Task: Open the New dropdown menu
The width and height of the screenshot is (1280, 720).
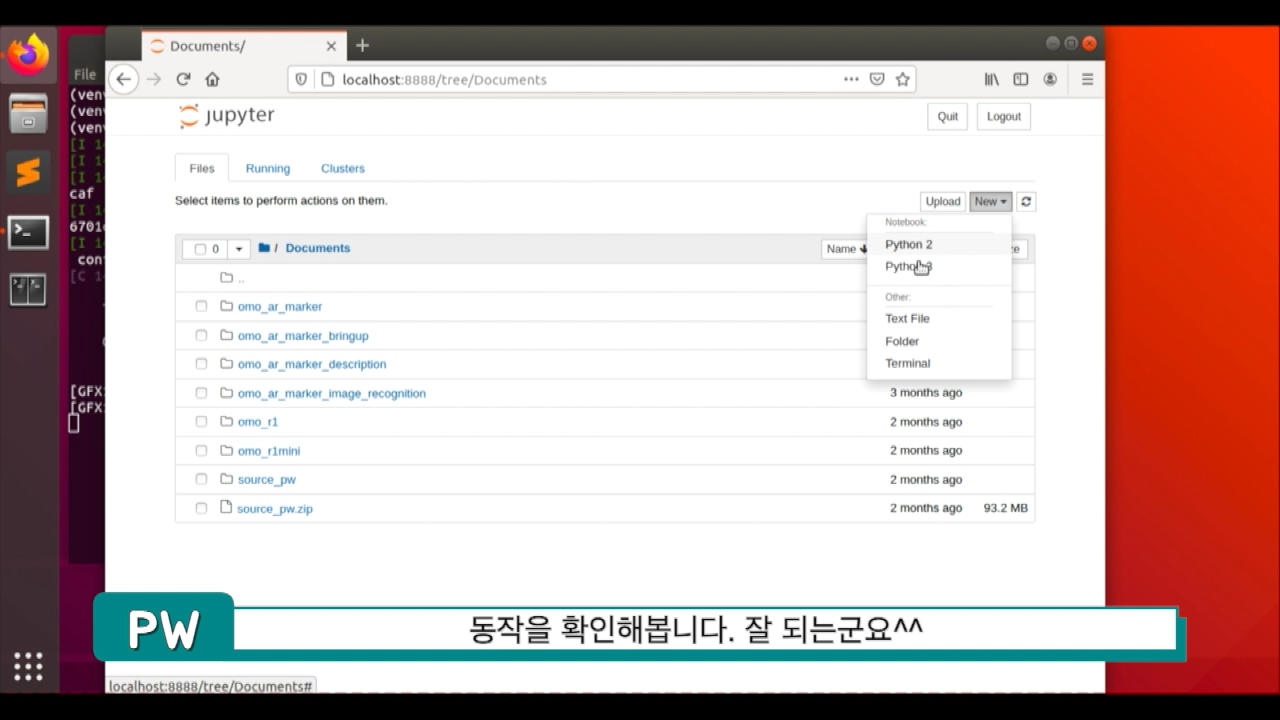Action: [x=989, y=201]
